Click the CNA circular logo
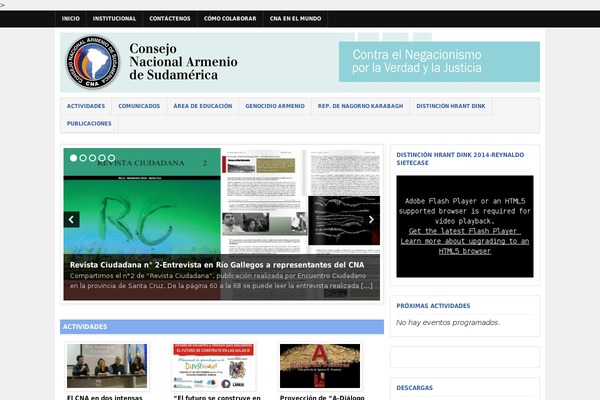 [93, 62]
